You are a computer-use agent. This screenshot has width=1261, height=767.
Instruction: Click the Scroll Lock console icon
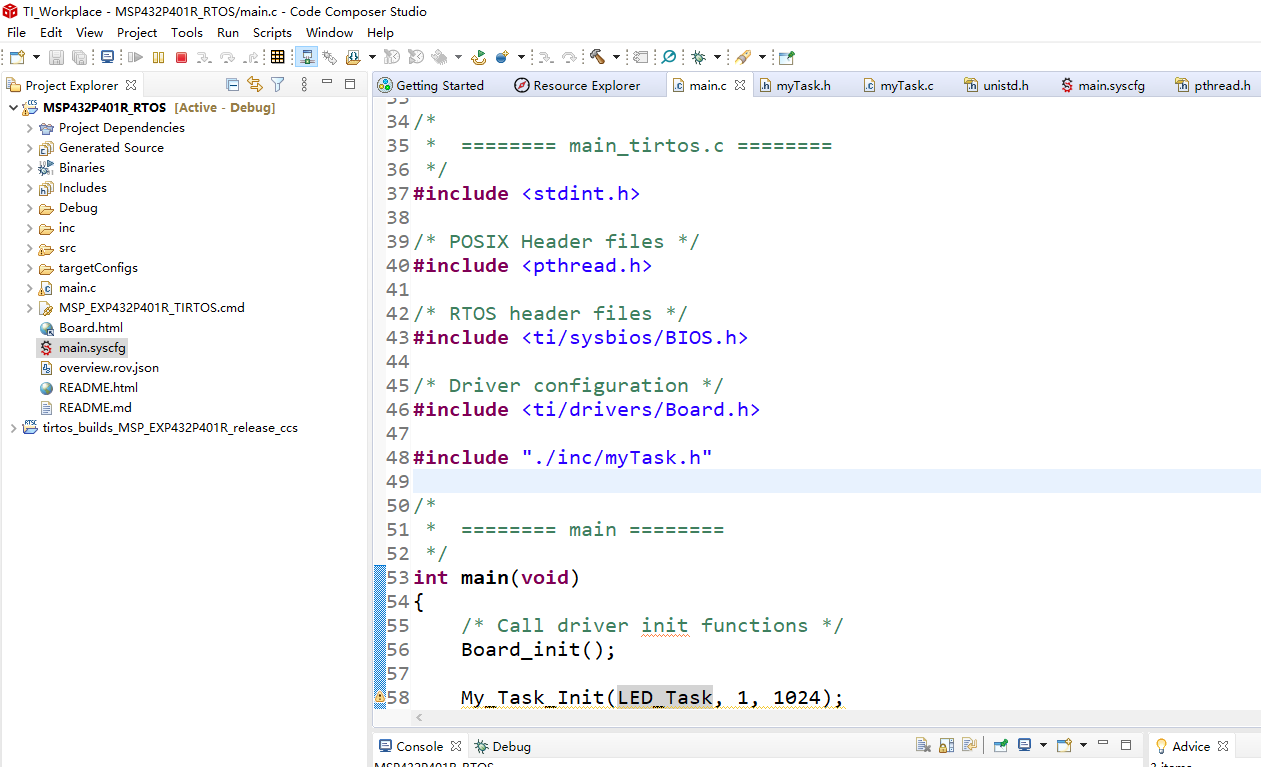click(946, 745)
